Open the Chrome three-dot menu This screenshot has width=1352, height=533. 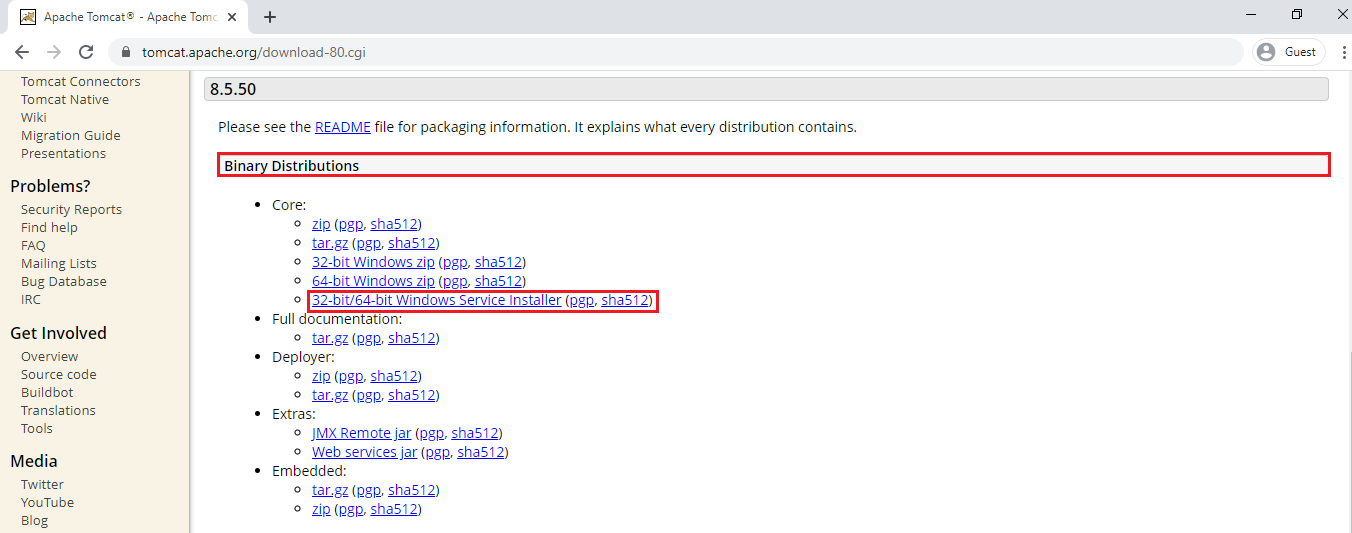pos(1344,52)
